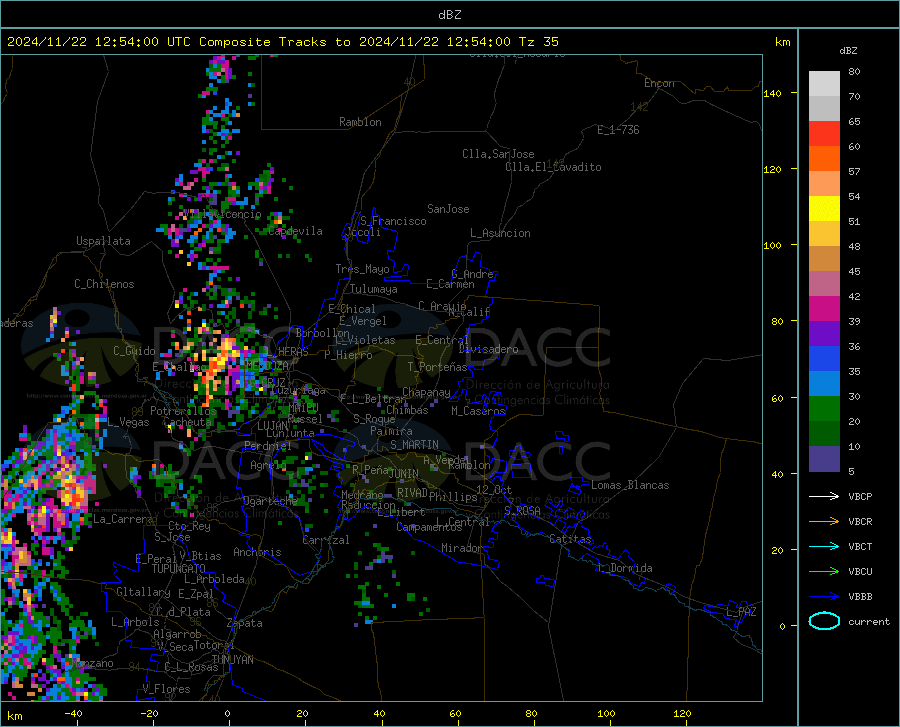Screen dimensions: 900x727
Task: Click the Capdevila label
Action: (x=296, y=231)
